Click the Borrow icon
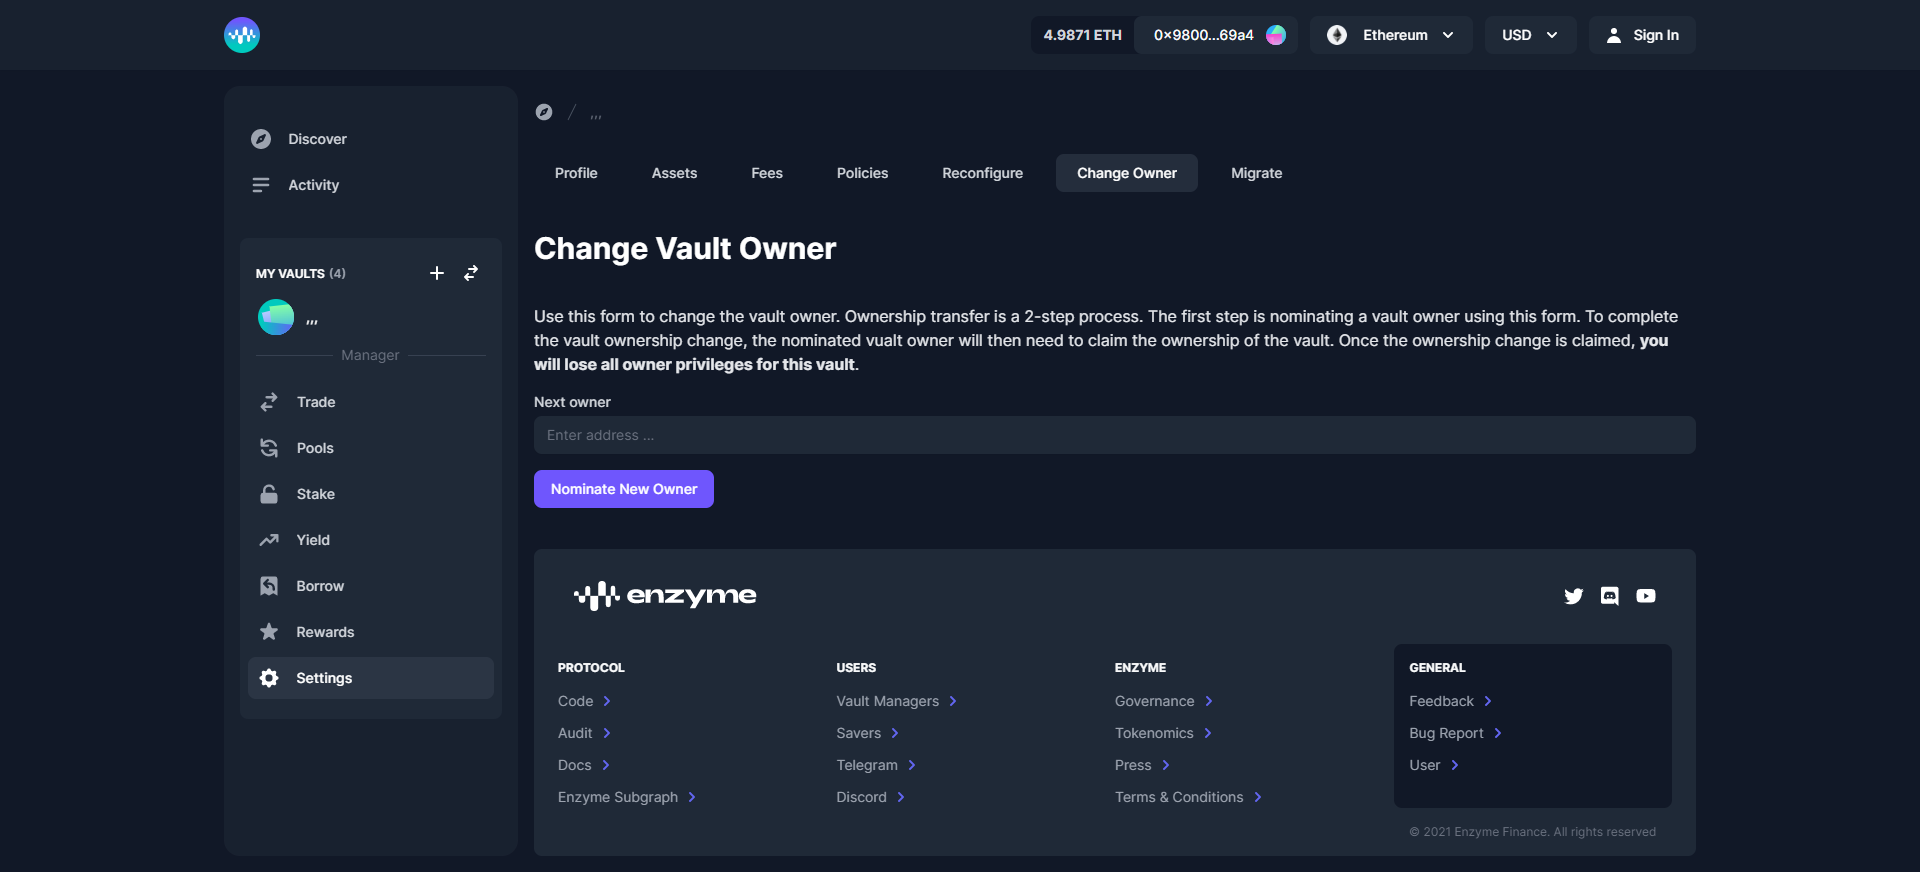The width and height of the screenshot is (1920, 872). [269, 586]
